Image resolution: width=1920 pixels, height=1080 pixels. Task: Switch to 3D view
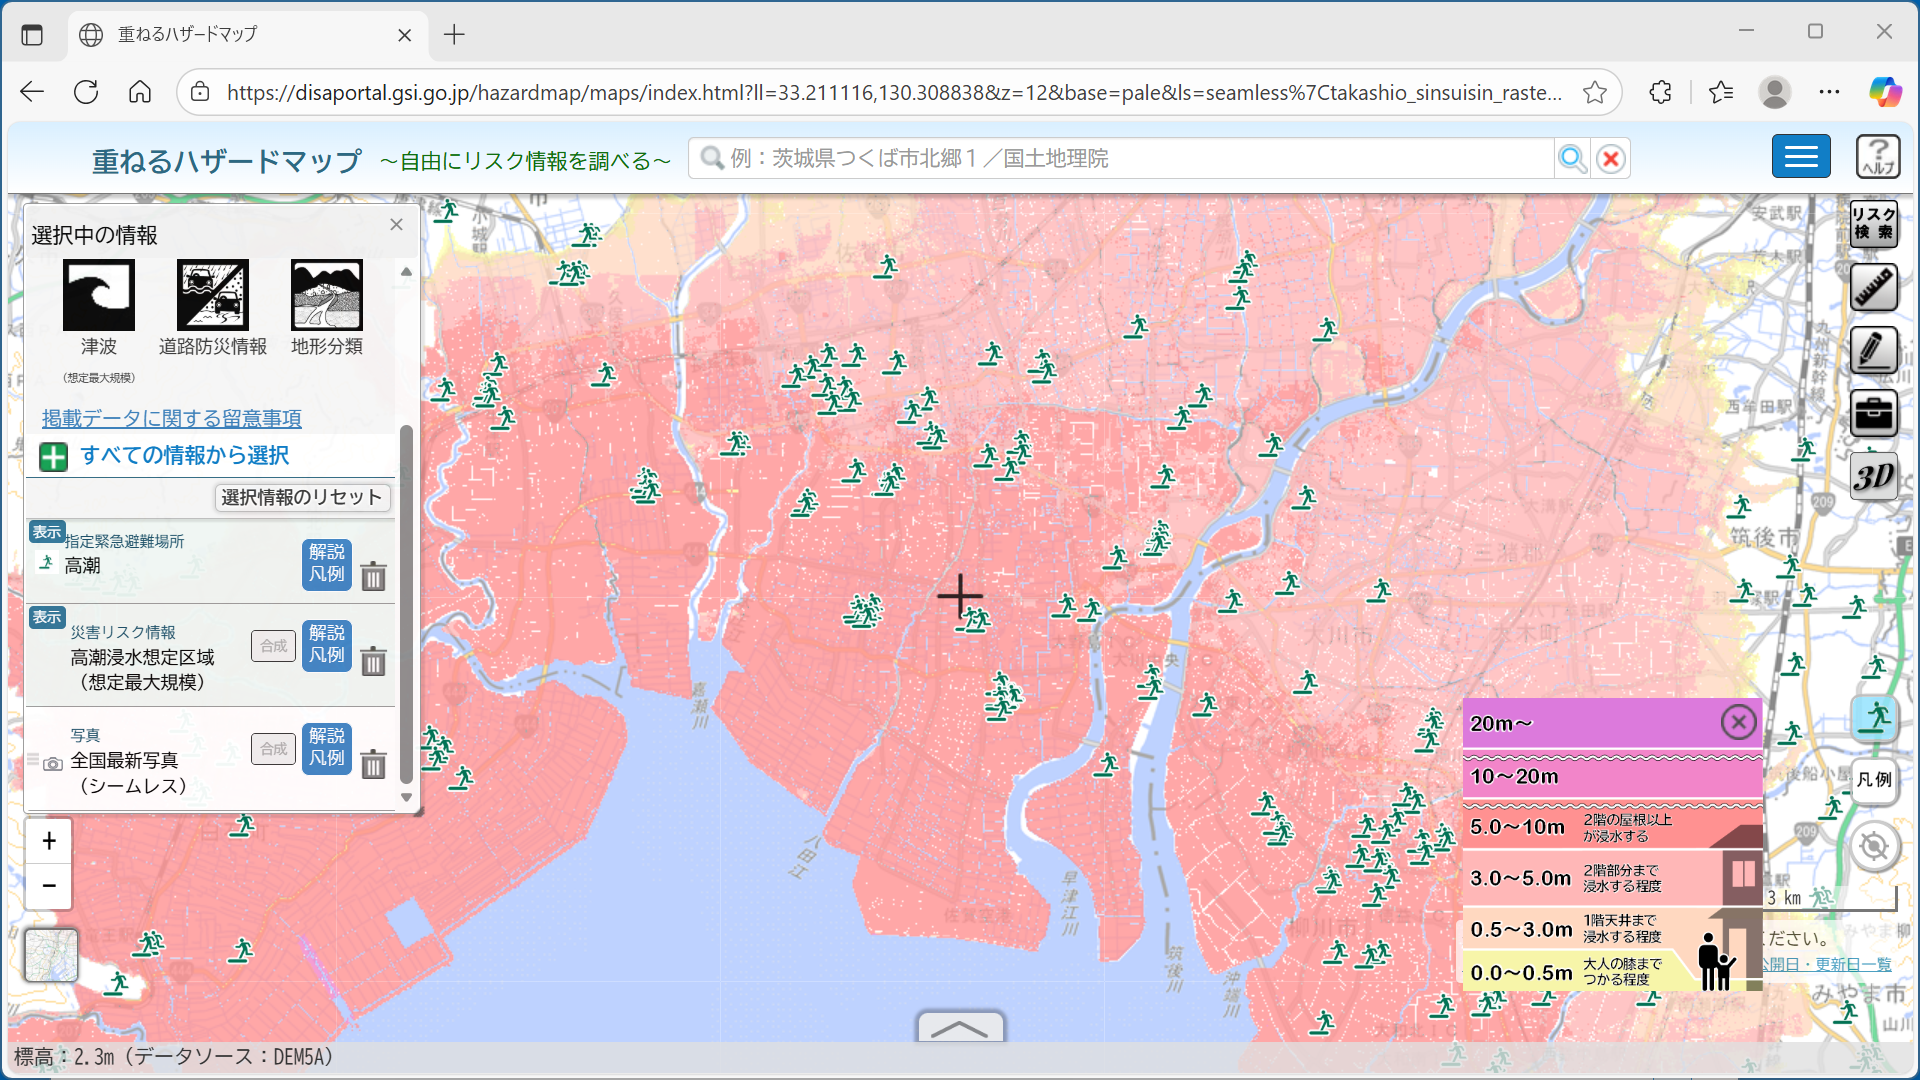tap(1872, 477)
